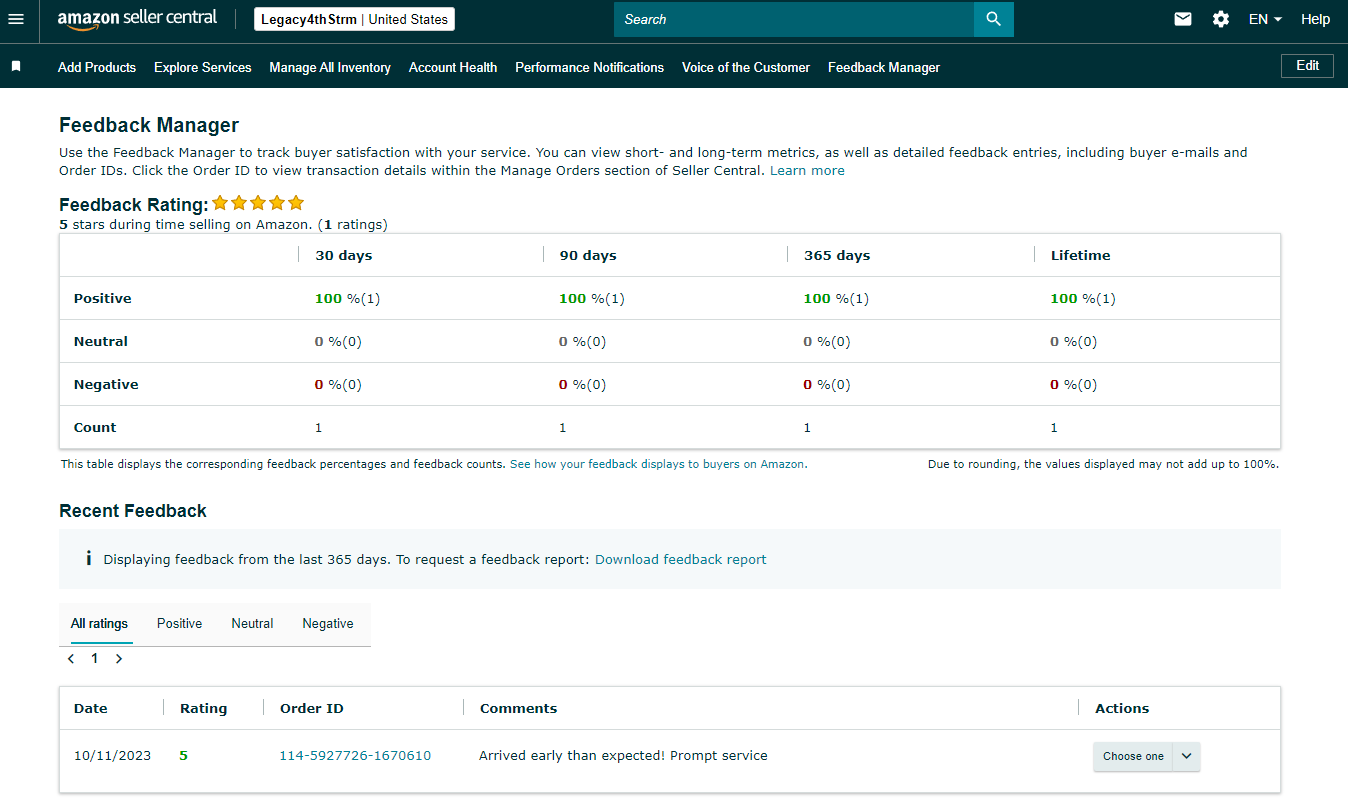Click the Lifetime positive 100 %(1) value
Image resolution: width=1348 pixels, height=807 pixels.
tap(1083, 298)
